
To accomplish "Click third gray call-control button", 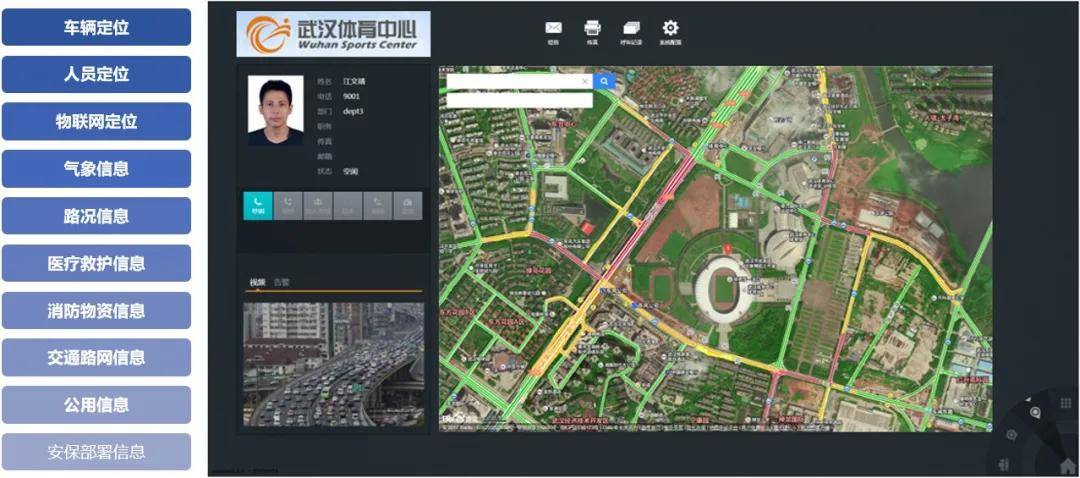I will (x=318, y=205).
